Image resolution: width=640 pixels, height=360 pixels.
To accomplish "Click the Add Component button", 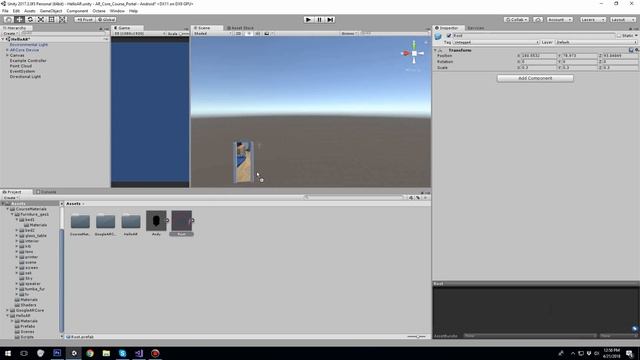I will click(535, 78).
